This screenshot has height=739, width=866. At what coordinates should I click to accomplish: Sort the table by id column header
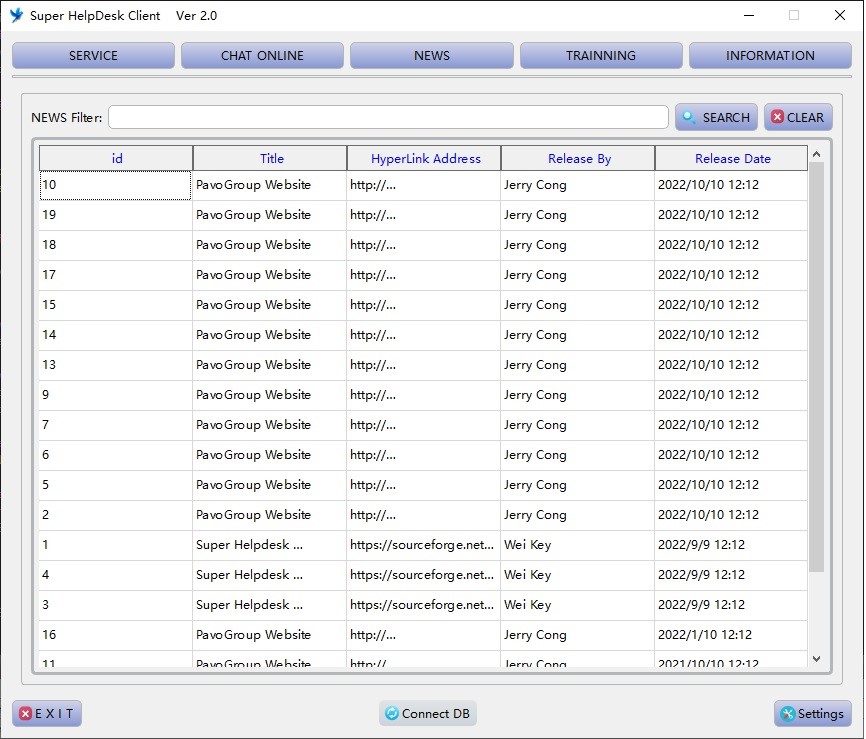(116, 159)
